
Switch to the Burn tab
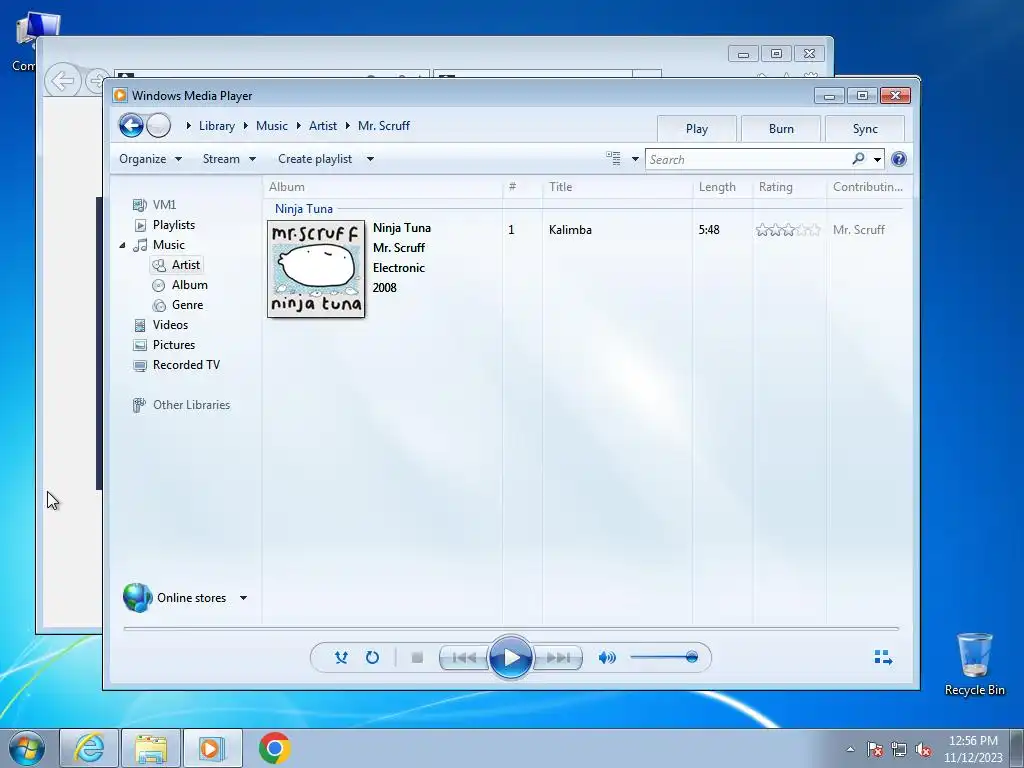(781, 129)
